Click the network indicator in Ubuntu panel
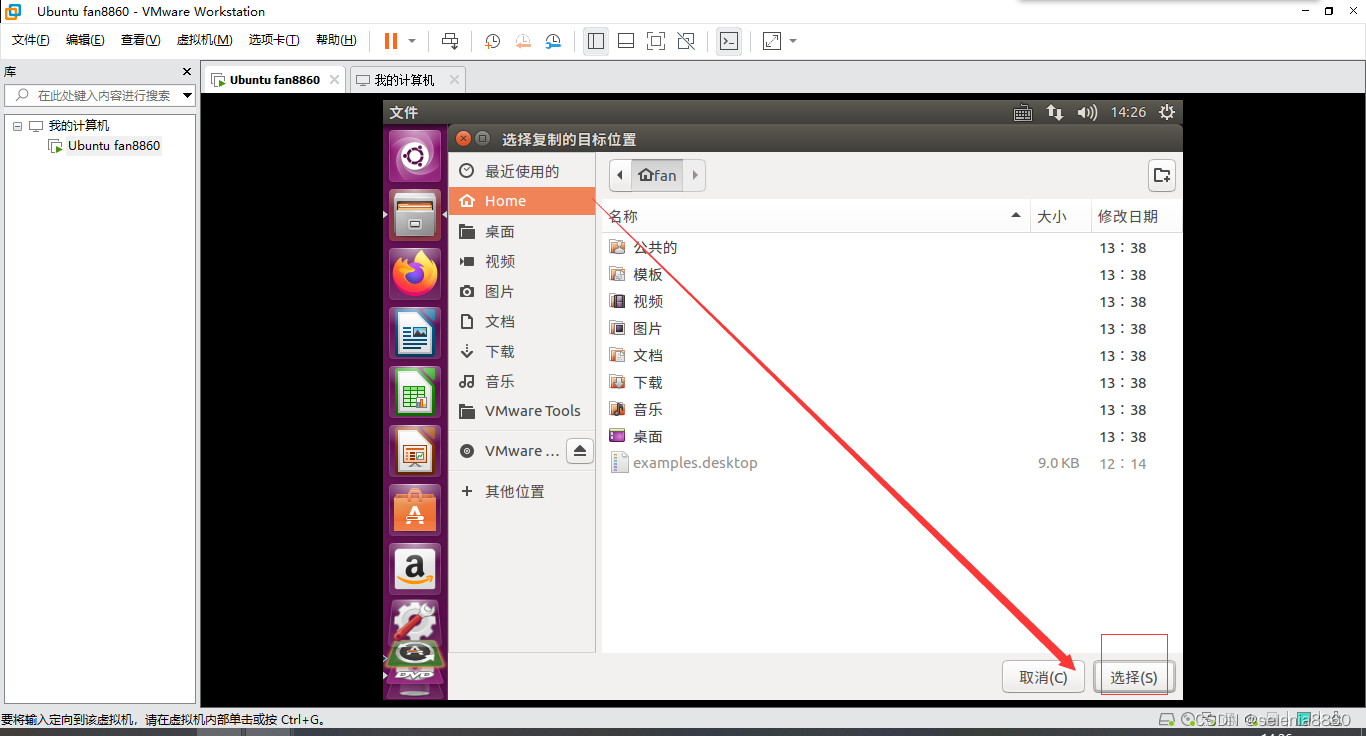 pyautogui.click(x=1055, y=113)
